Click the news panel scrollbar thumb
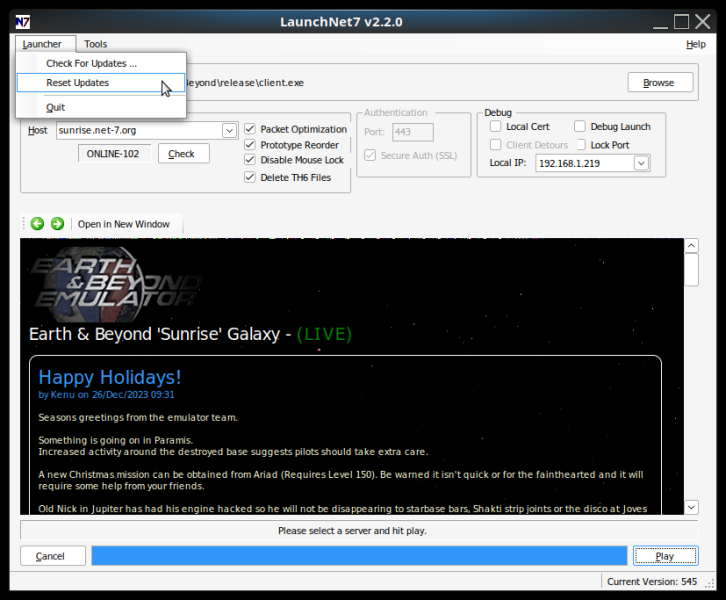This screenshot has width=726, height=600. coord(691,269)
